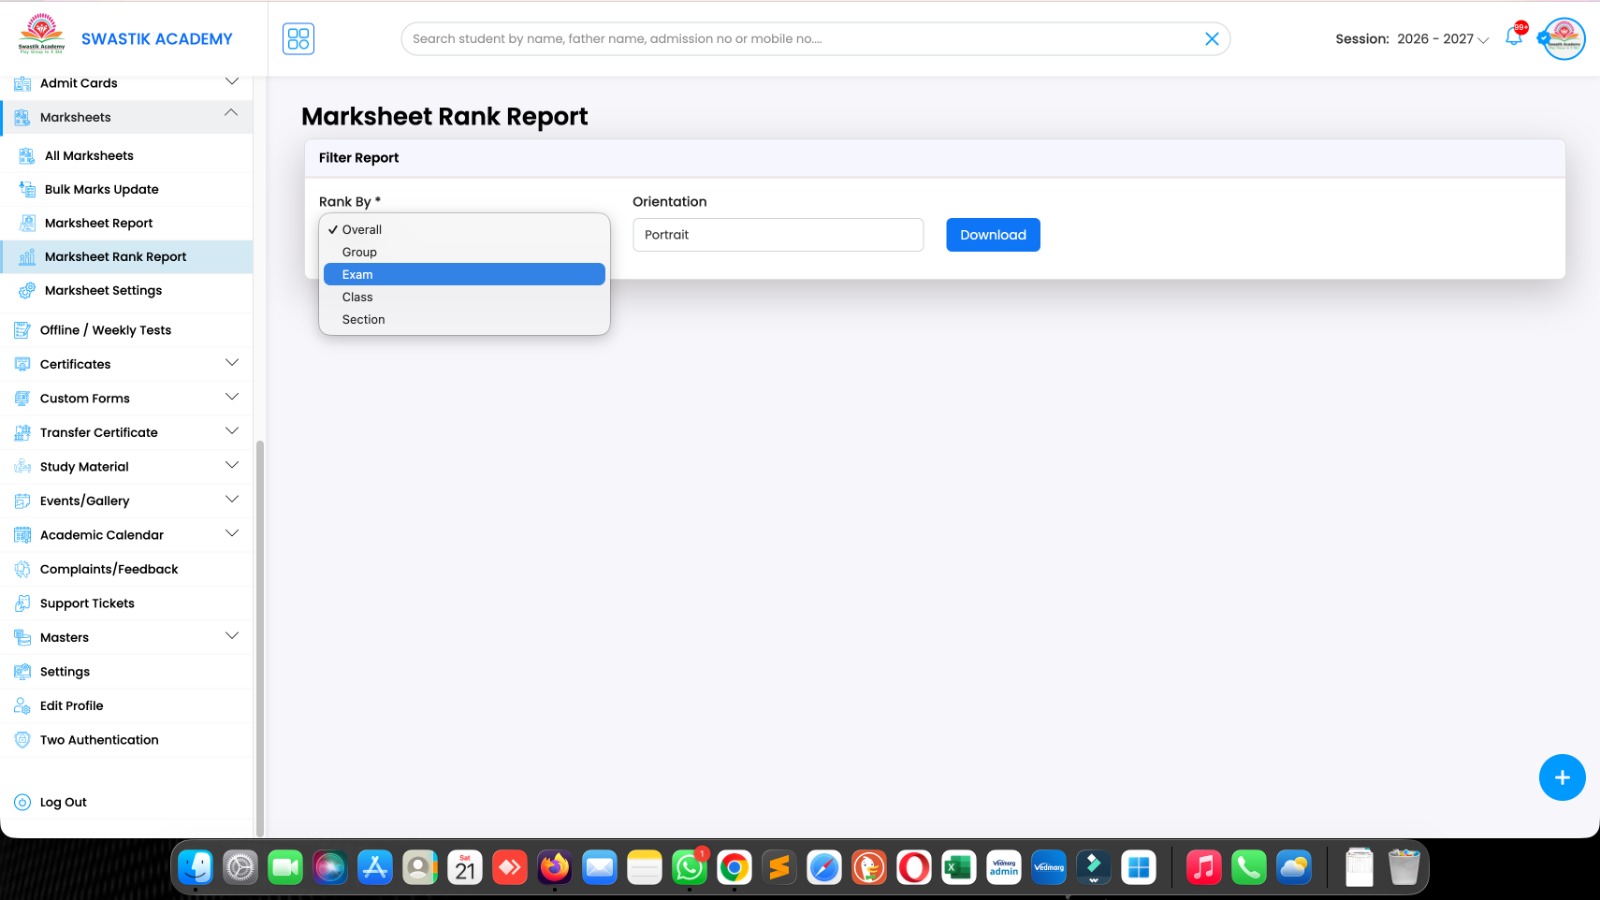Image resolution: width=1600 pixels, height=900 pixels.
Task: Select Exam in Rank By list
Action: [x=464, y=274]
